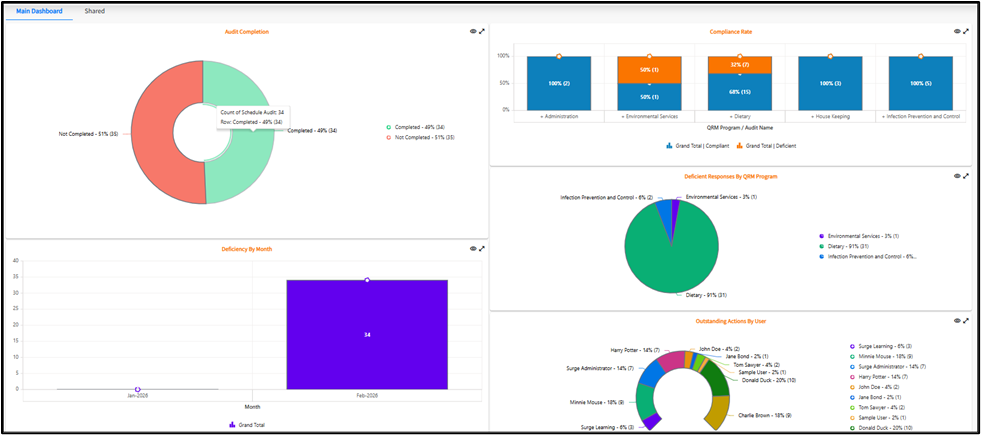Click the purple Feb-2026 deficiency bar

367,335
